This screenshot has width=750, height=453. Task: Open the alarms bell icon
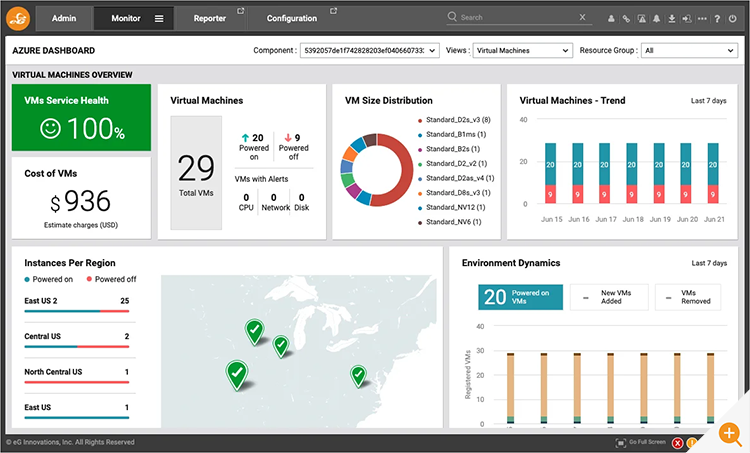[x=655, y=18]
